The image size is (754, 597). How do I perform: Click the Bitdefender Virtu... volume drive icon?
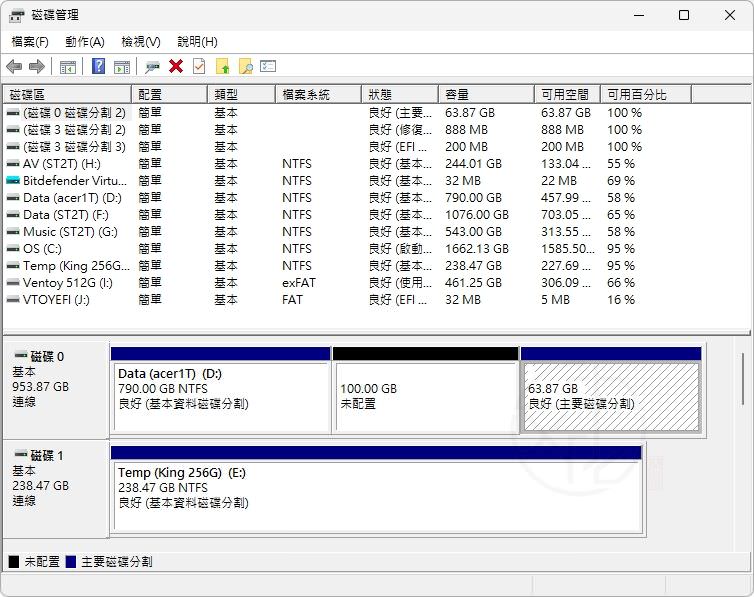[x=13, y=181]
